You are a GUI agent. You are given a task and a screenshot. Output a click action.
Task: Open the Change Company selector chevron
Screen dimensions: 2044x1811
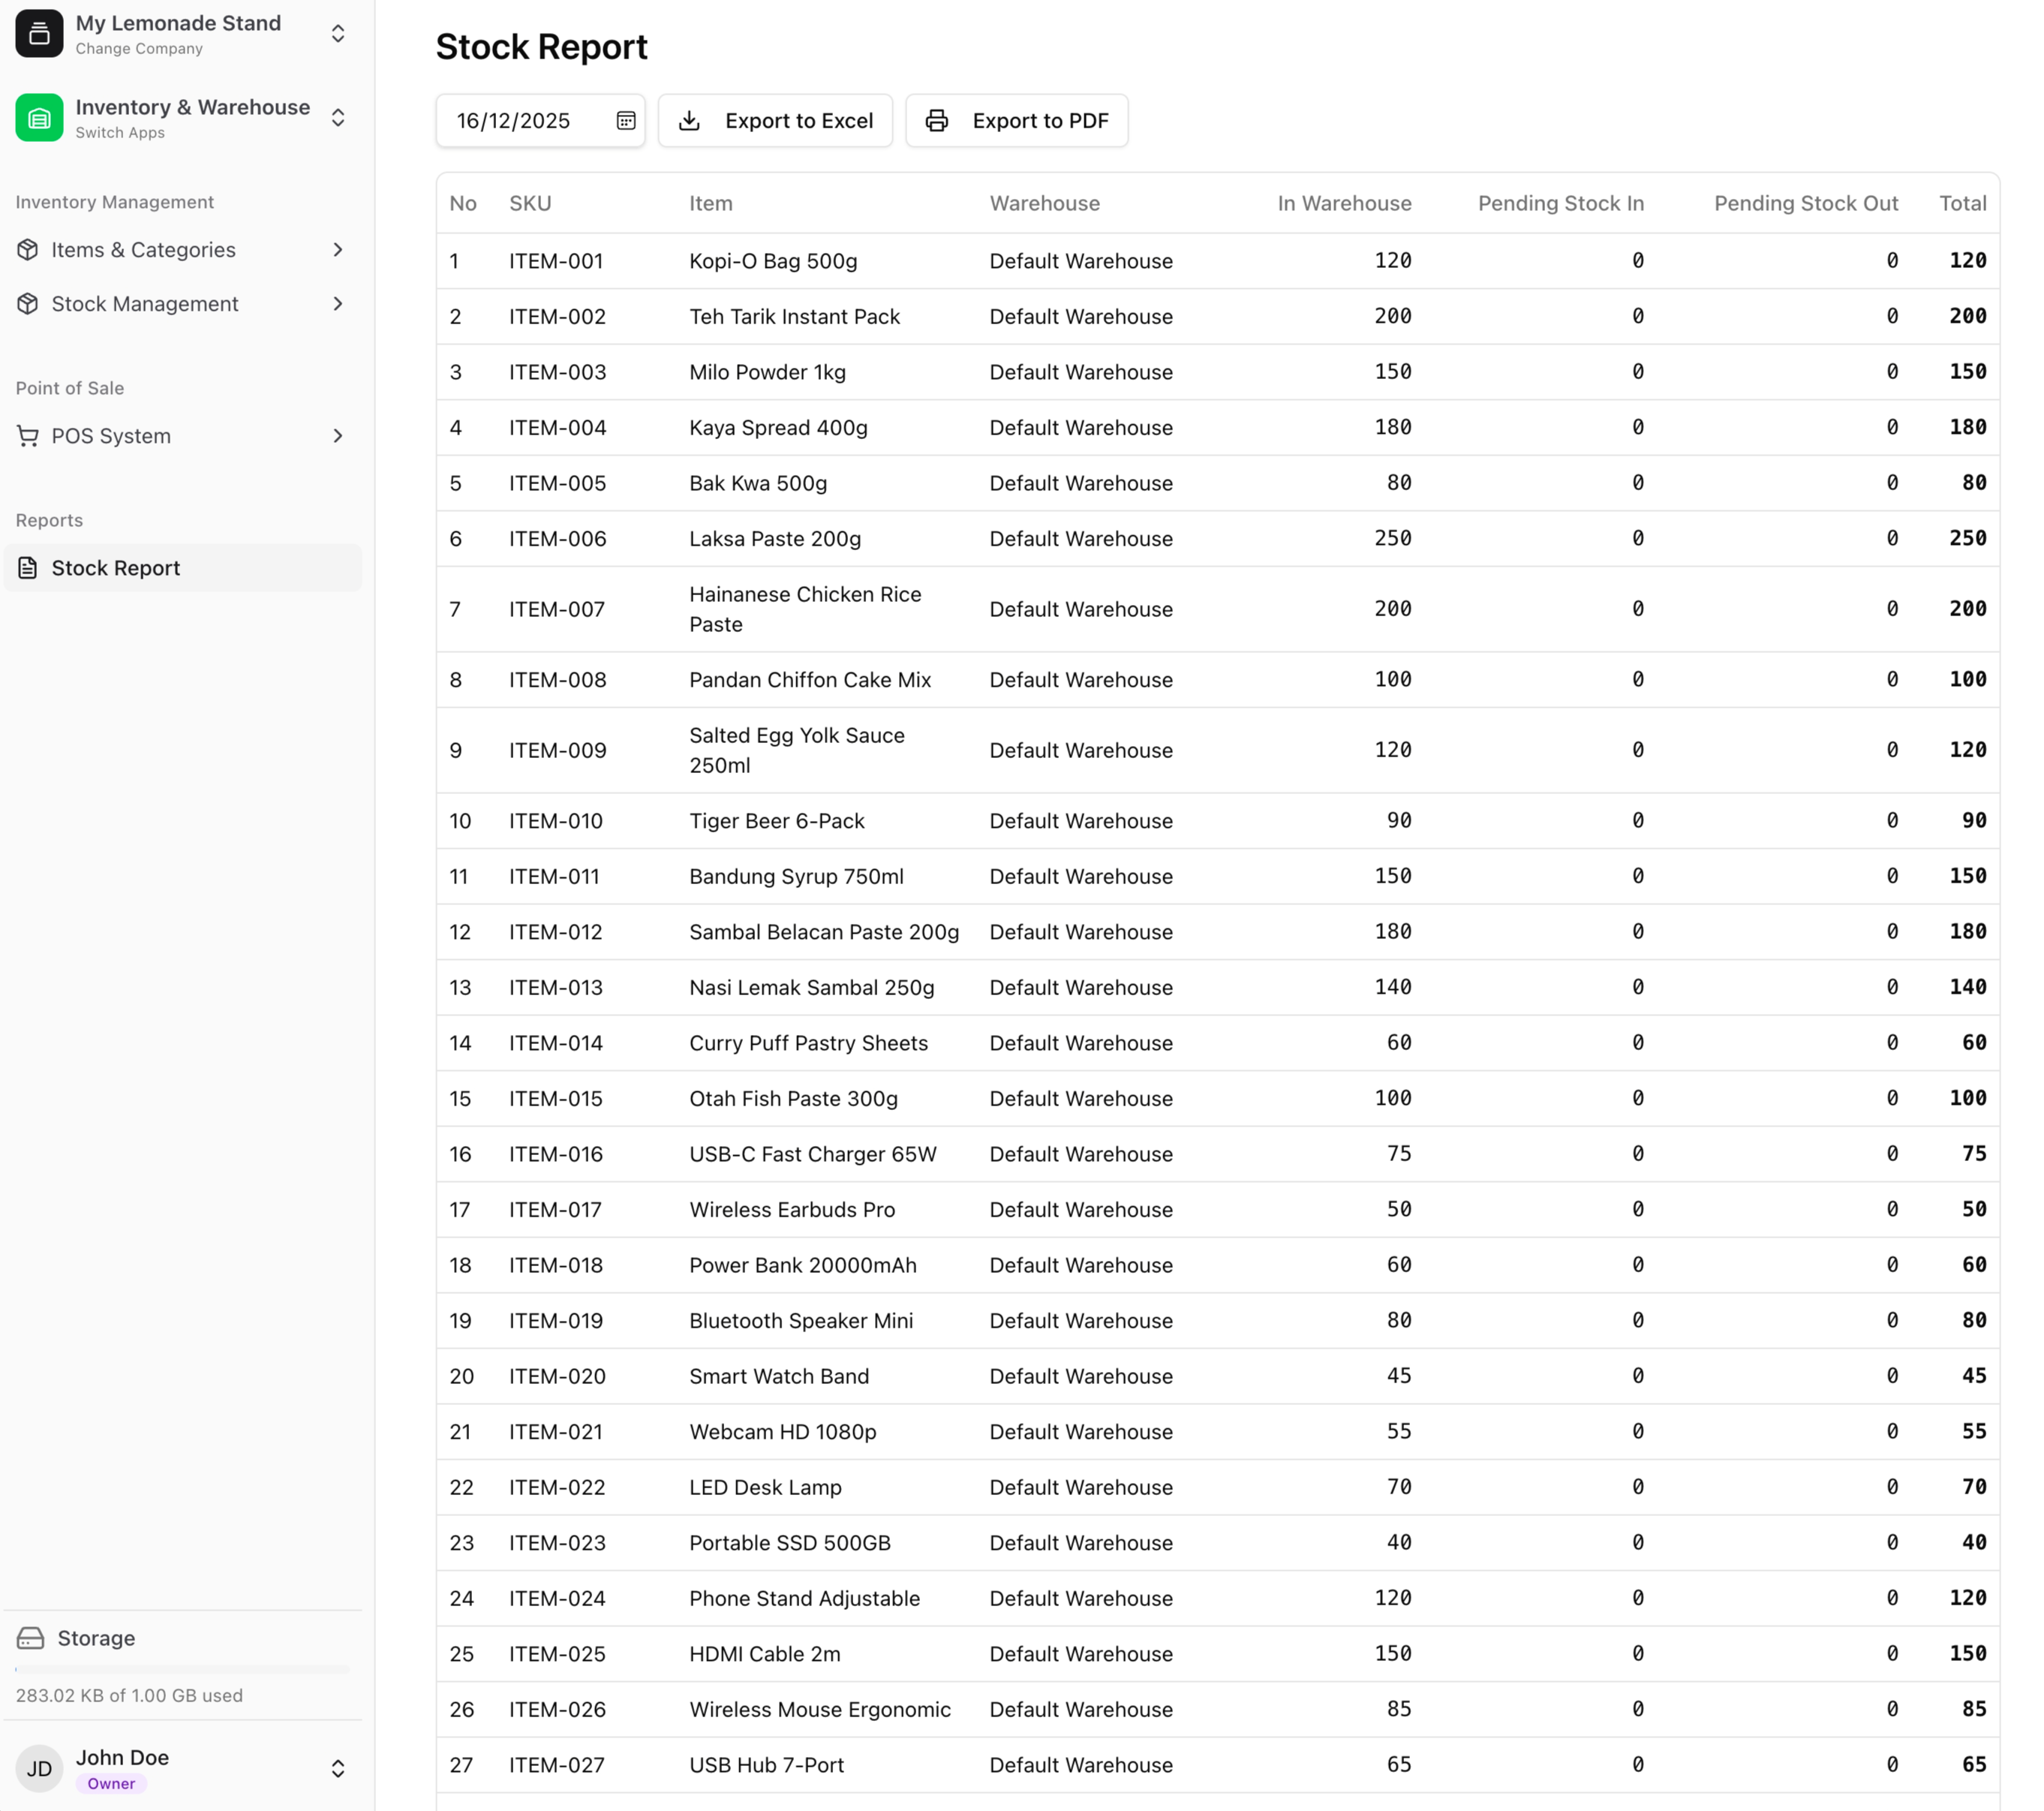(x=338, y=33)
